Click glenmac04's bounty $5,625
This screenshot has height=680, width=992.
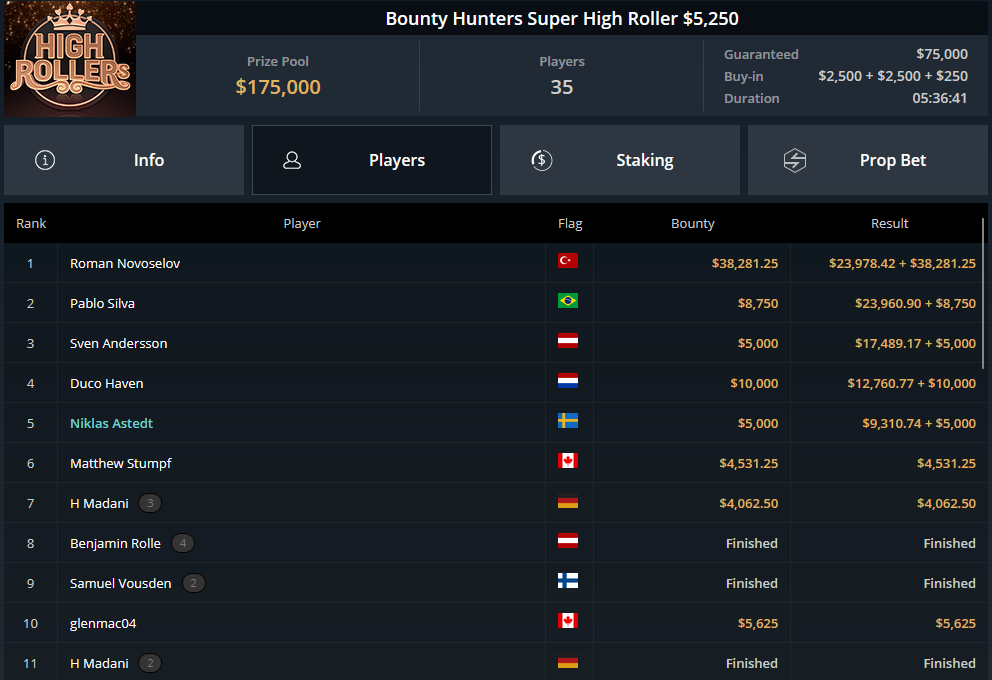pos(758,623)
